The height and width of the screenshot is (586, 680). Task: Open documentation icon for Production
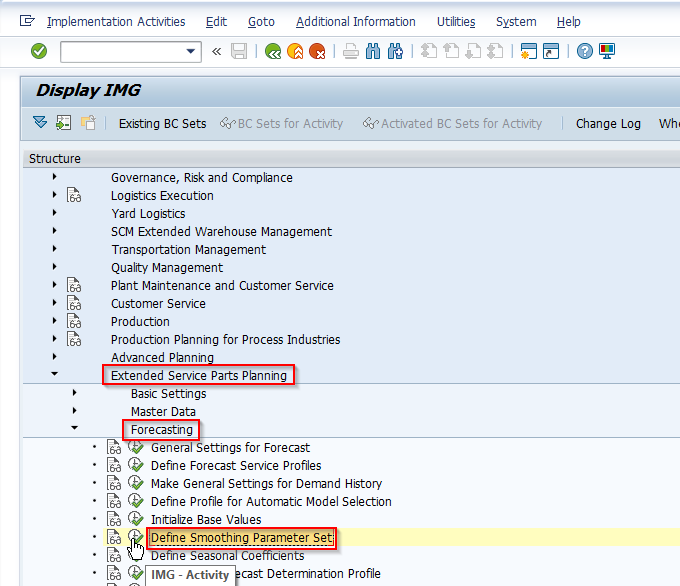pos(74,321)
